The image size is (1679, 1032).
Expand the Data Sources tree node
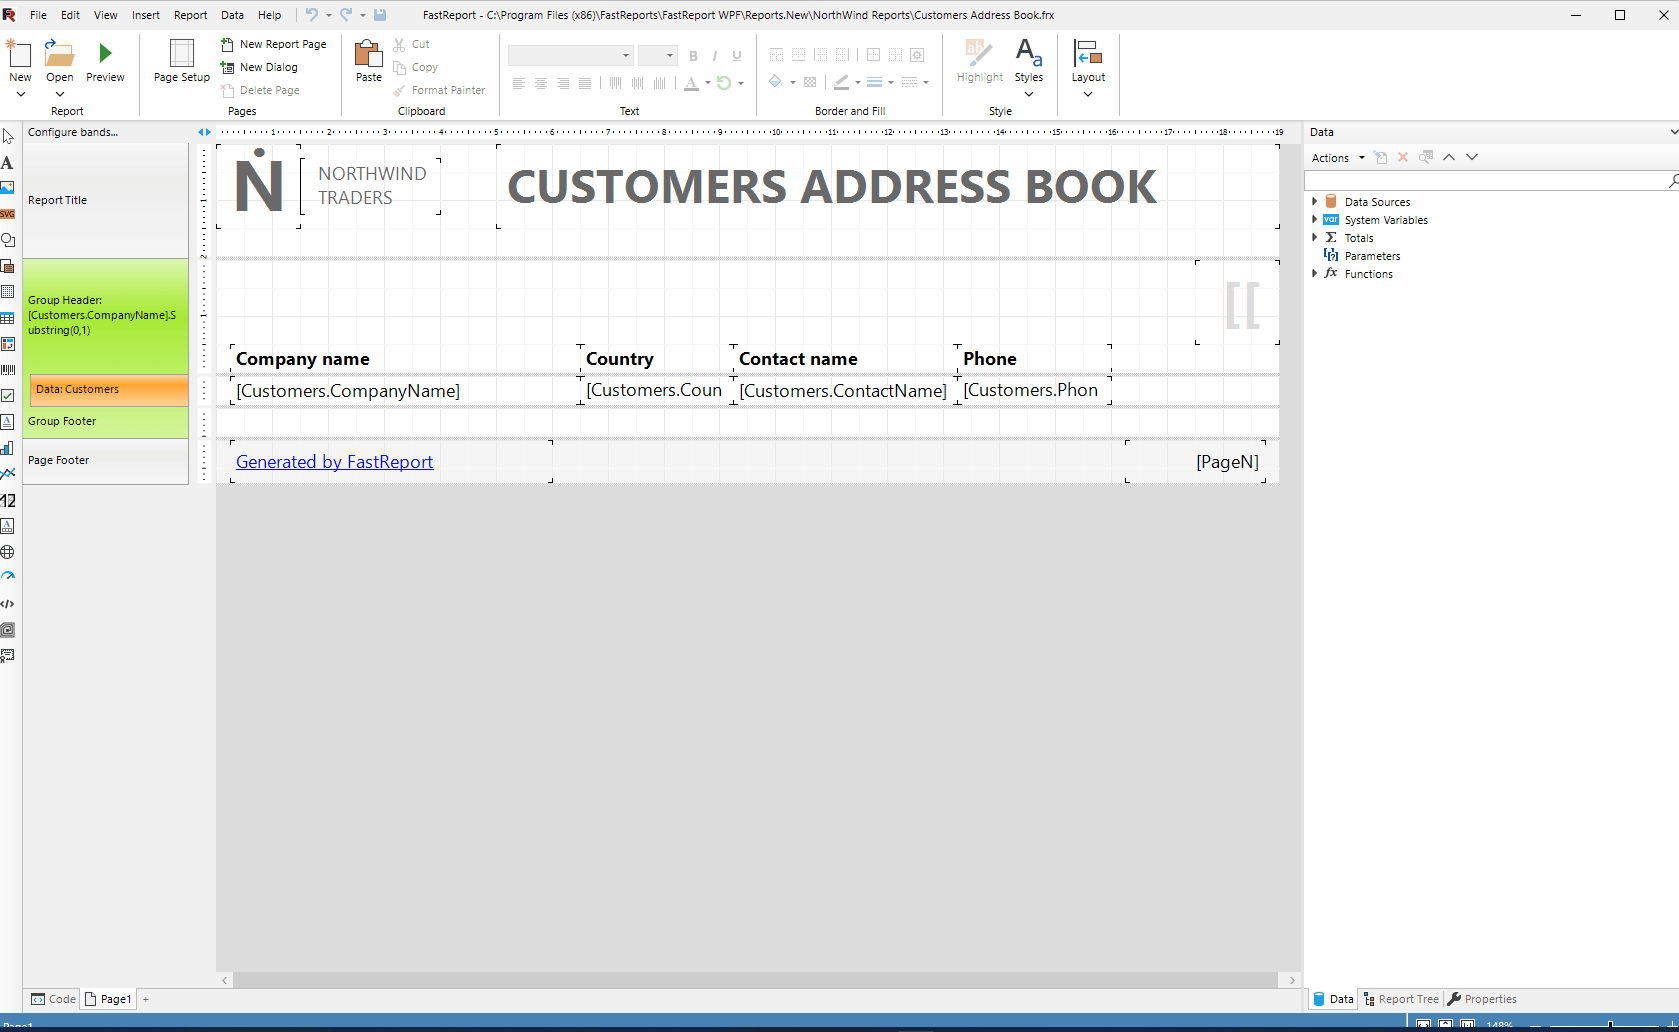1314,201
